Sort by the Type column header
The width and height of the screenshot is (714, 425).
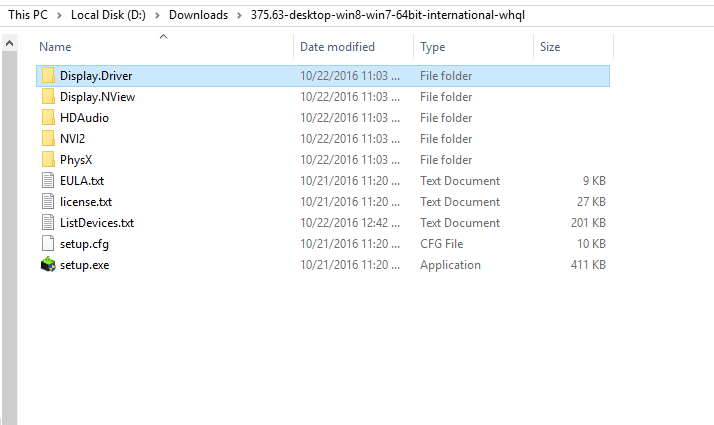pos(474,46)
